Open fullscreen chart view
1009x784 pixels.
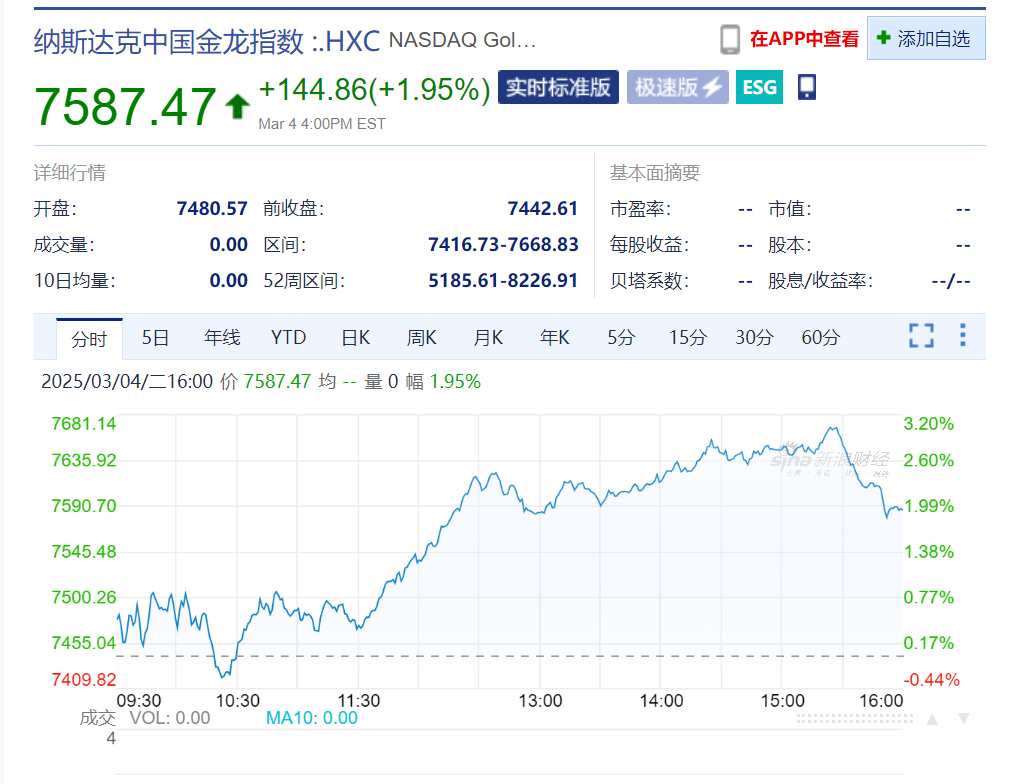921,336
